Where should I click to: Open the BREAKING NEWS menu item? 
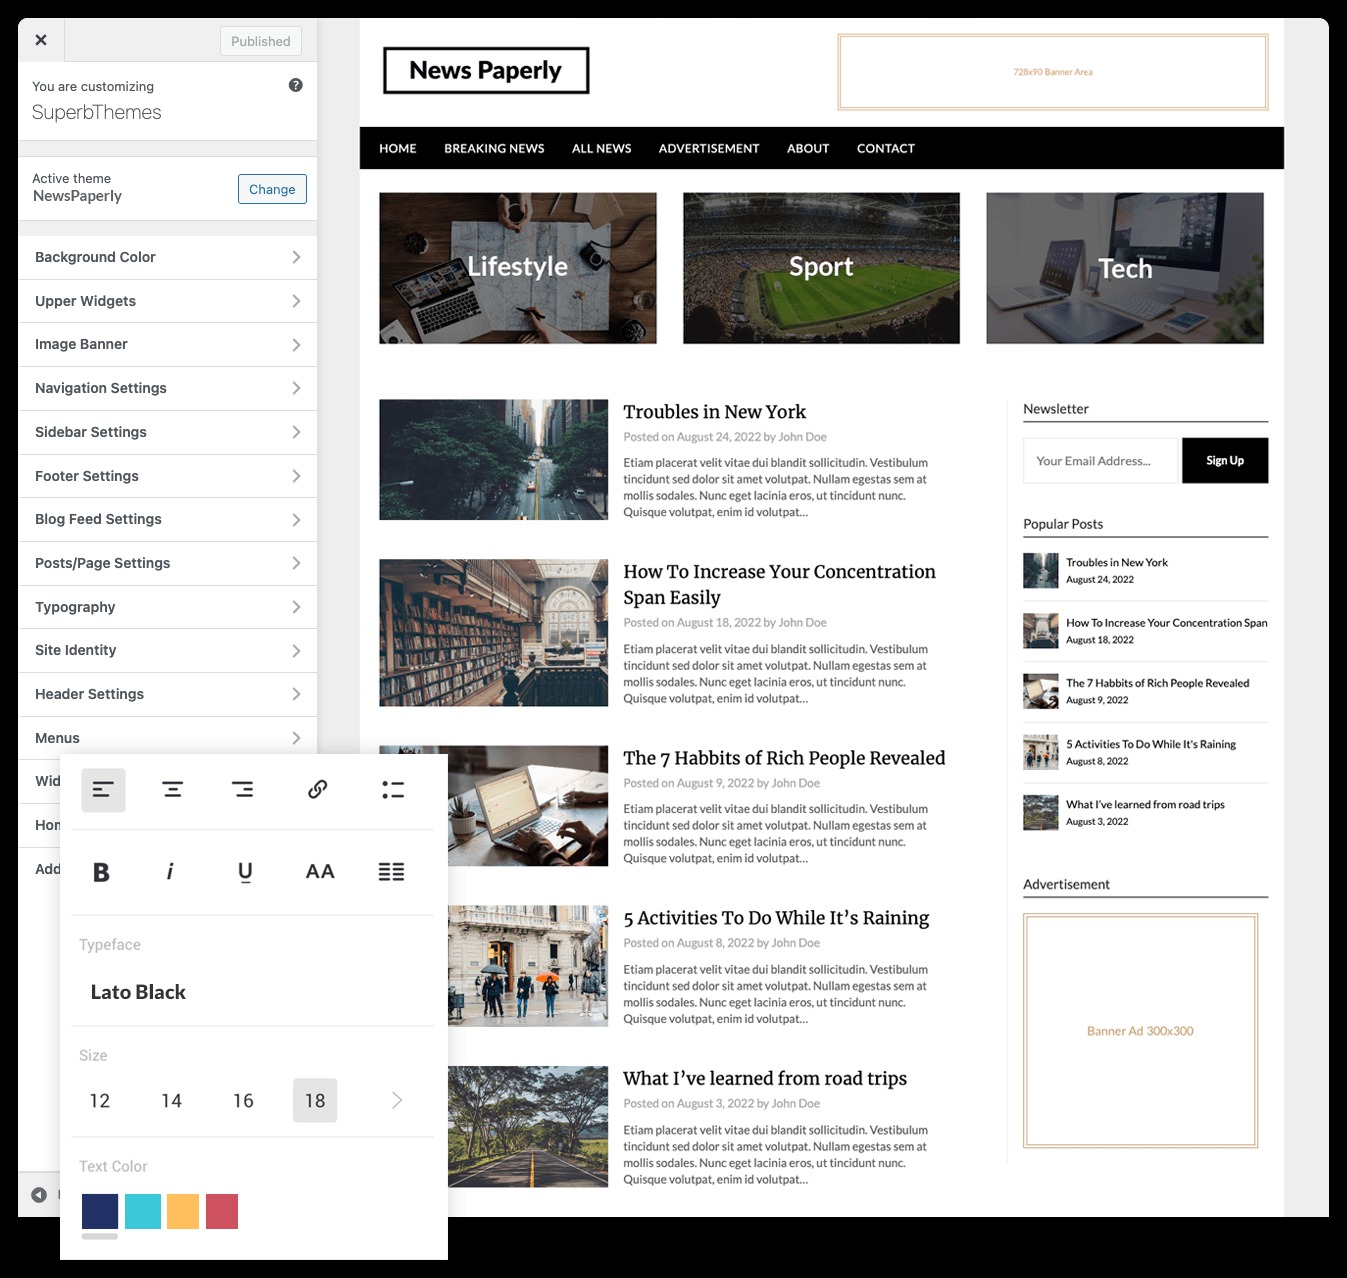[494, 148]
